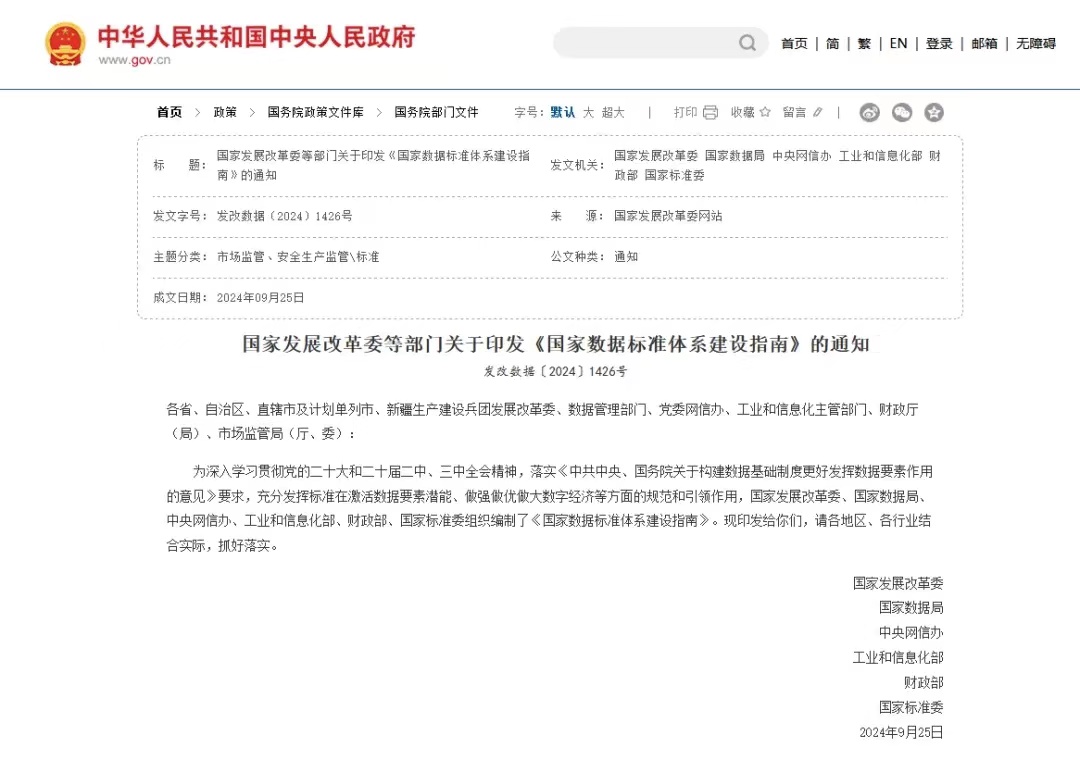Click the printer icon
The image size is (1080, 760).
[711, 112]
